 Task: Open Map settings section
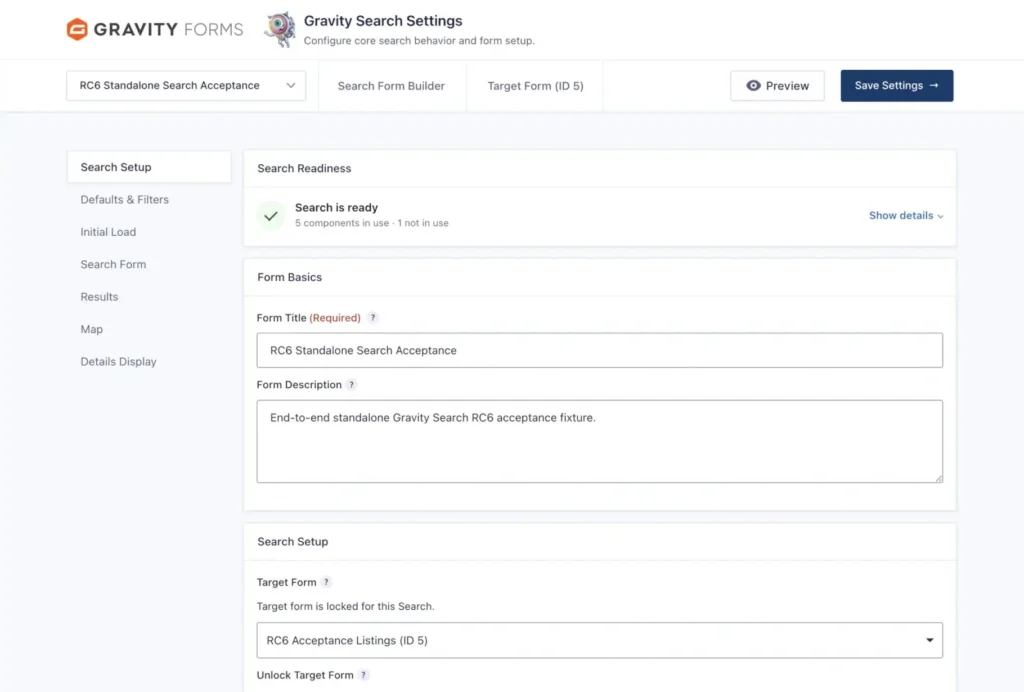tap(91, 329)
